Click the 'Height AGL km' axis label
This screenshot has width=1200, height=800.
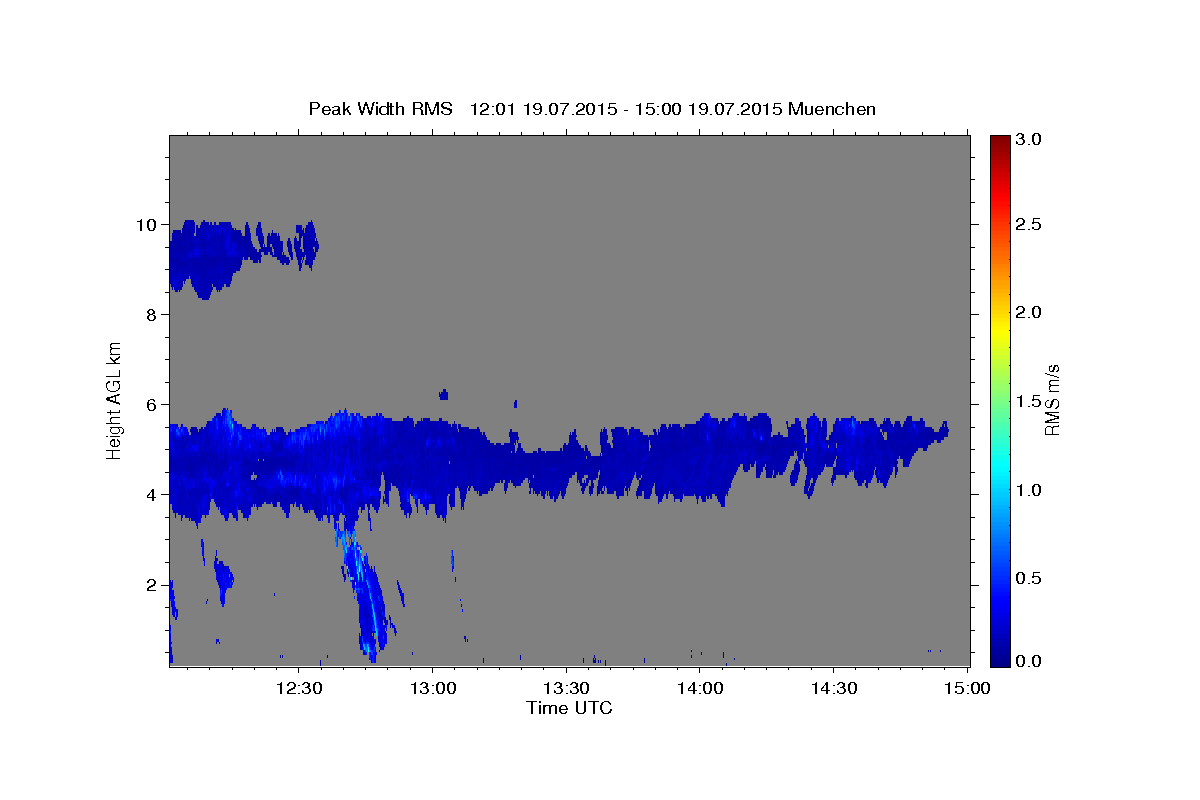[x=115, y=399]
